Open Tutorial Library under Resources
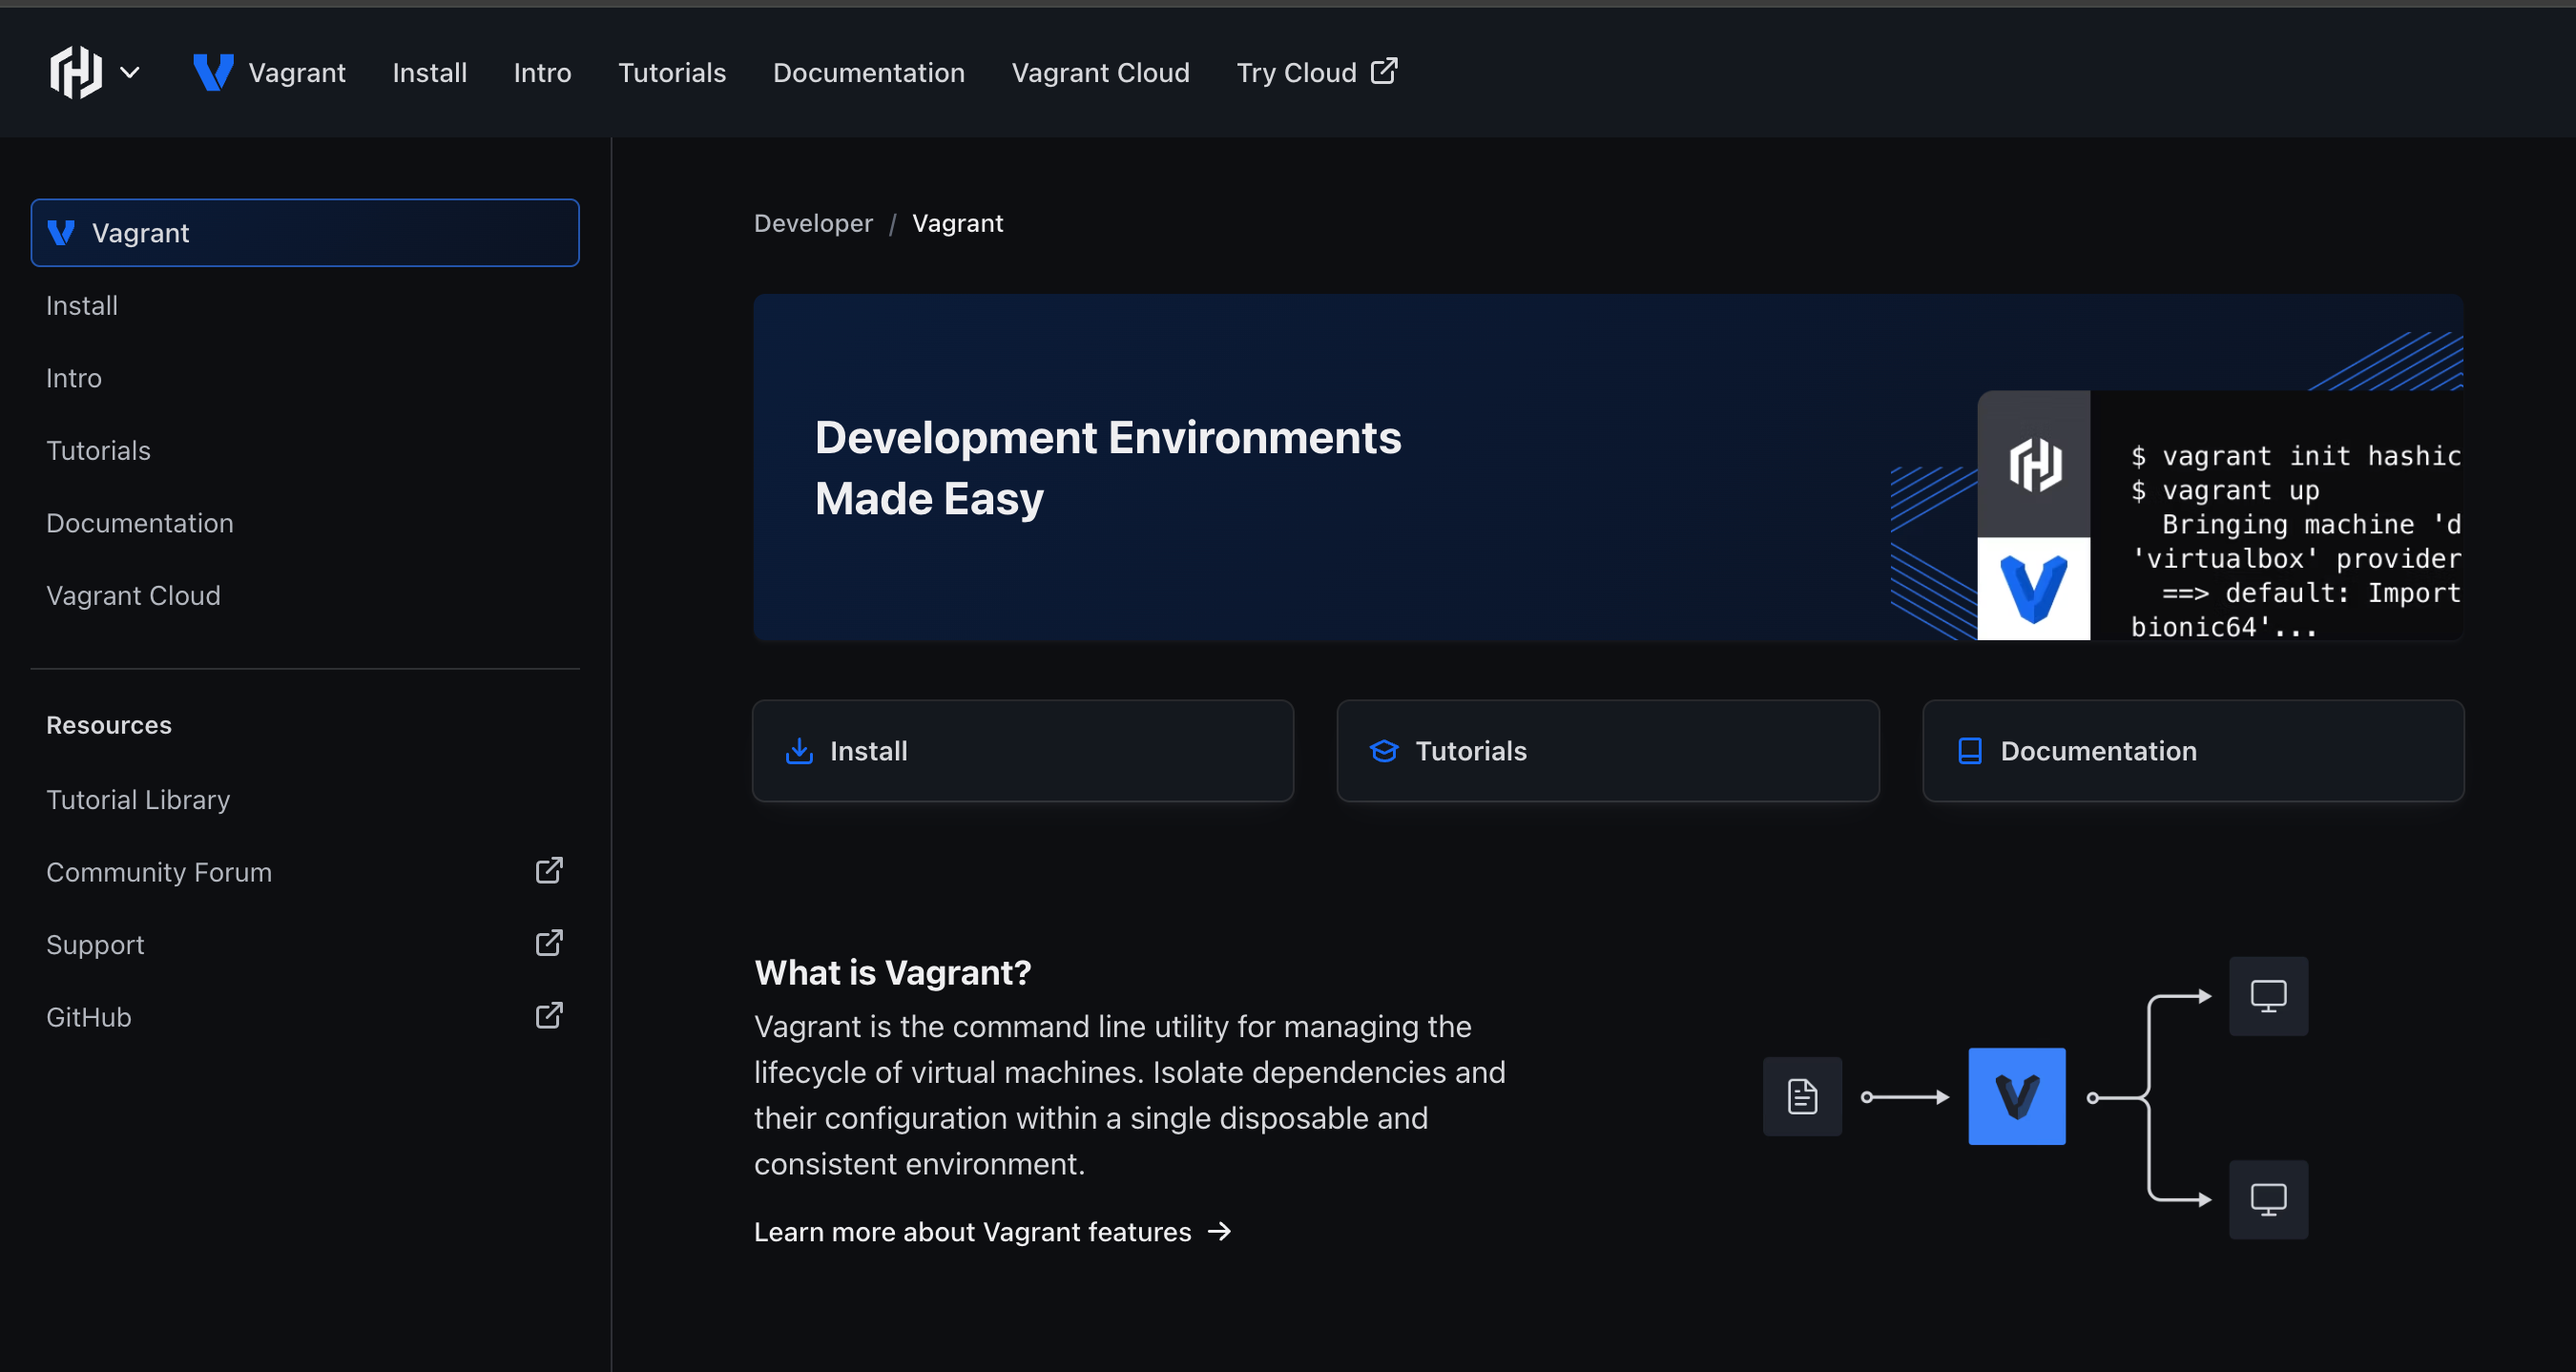The image size is (2576, 1372). [138, 799]
